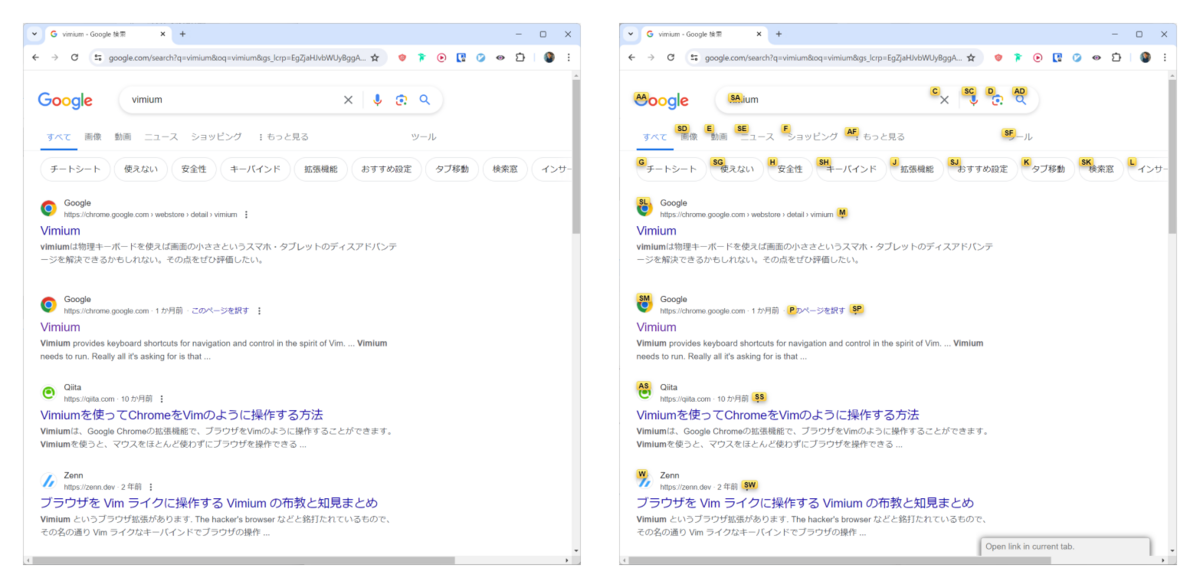Click the eye extension icon in left window
The height and width of the screenshot is (588, 1200).
click(500, 58)
